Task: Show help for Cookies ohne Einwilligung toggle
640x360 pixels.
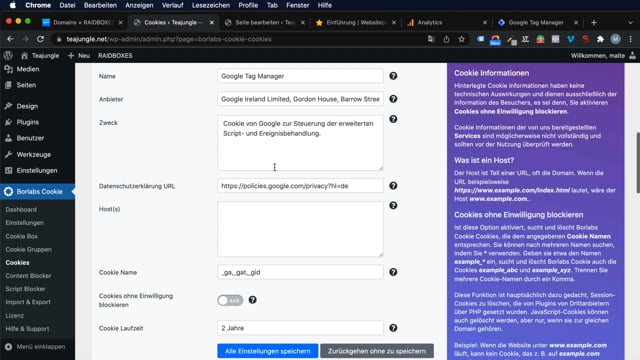Action: coord(253,300)
